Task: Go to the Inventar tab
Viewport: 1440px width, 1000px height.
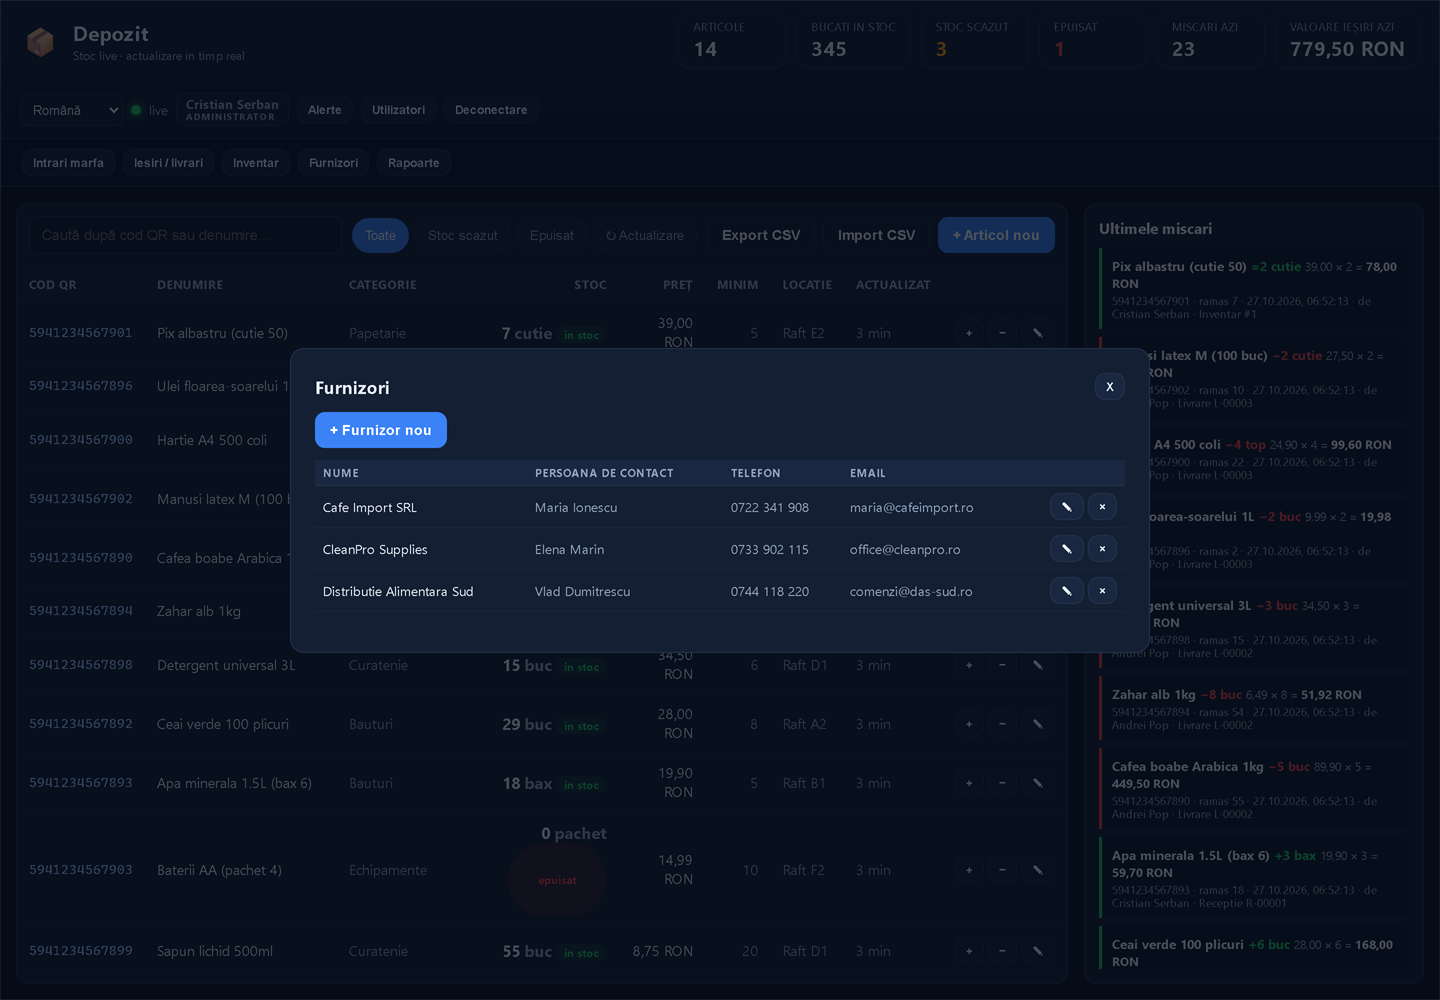Action: (x=256, y=163)
